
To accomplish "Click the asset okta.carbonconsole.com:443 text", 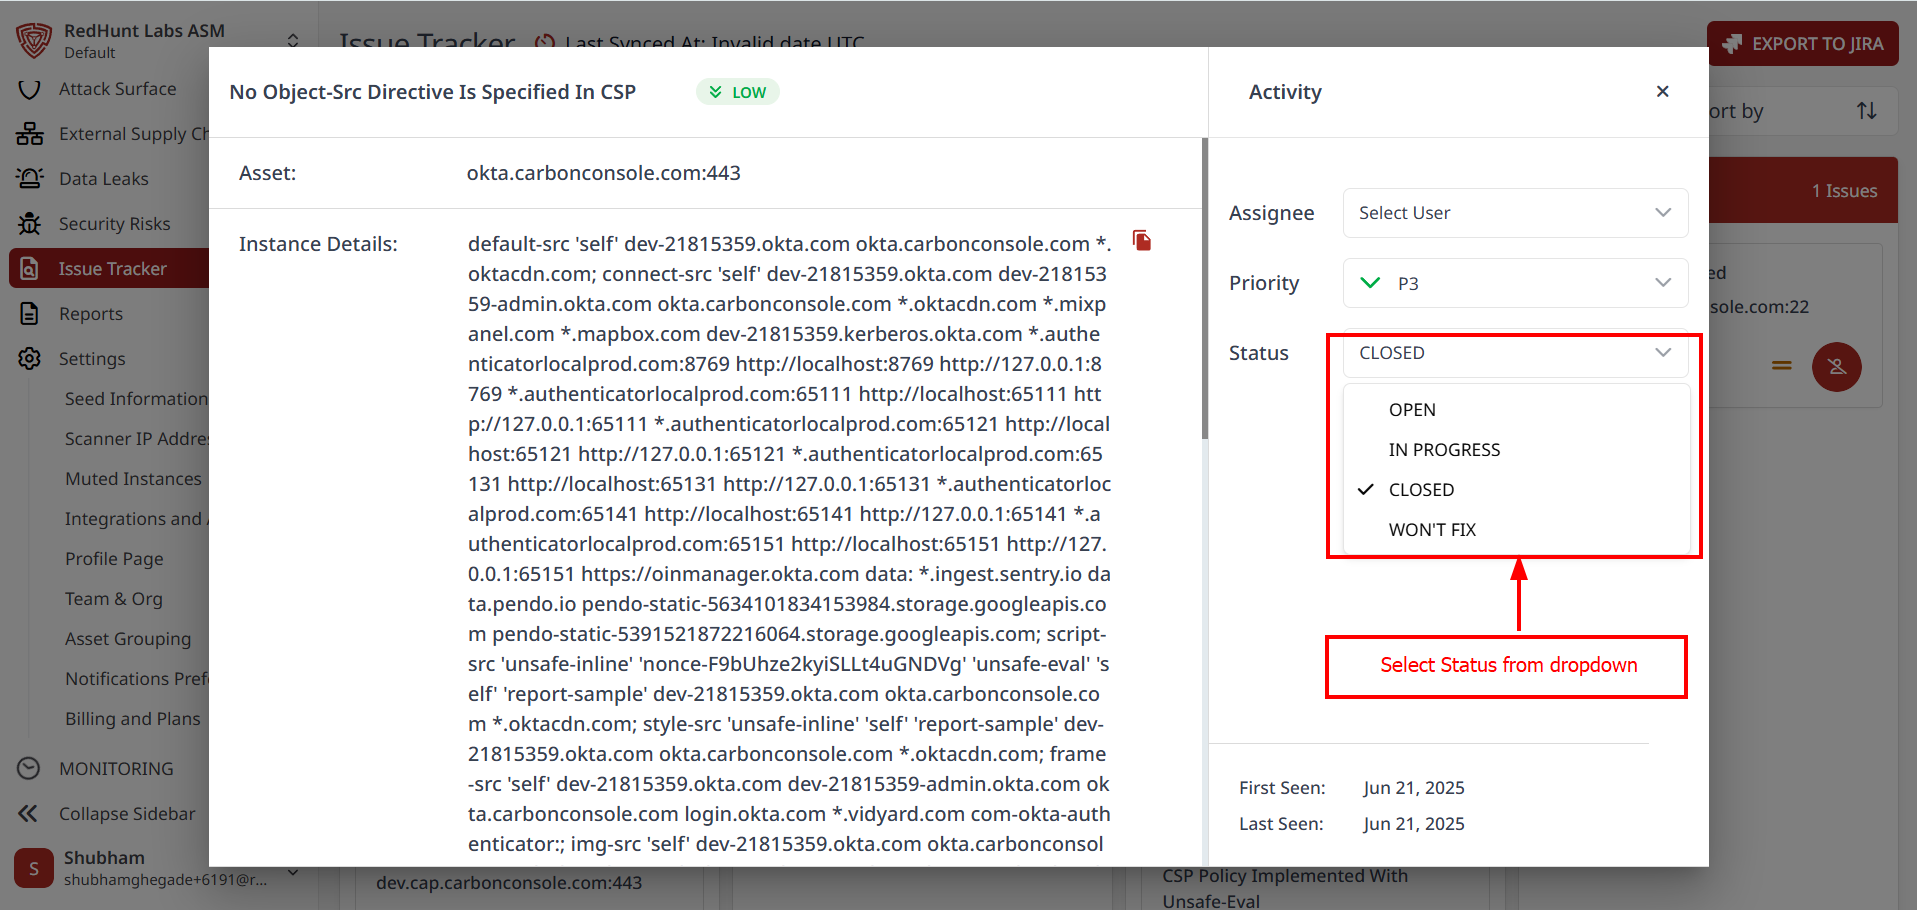I will tap(604, 173).
